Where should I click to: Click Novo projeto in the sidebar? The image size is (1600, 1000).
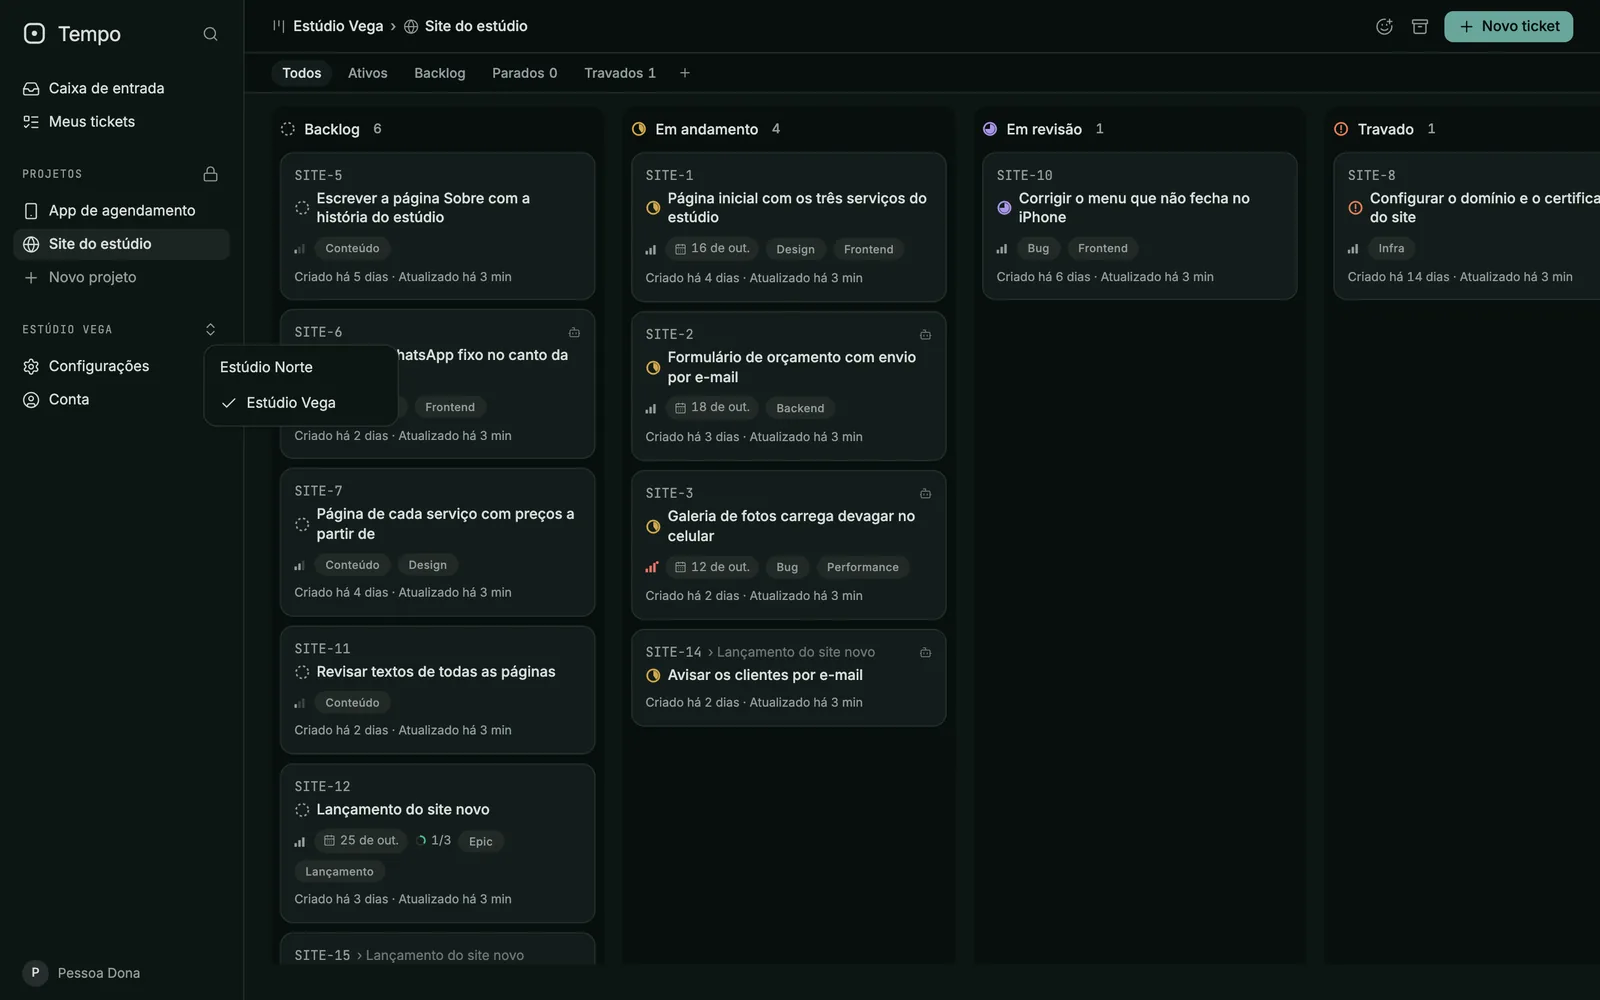pyautogui.click(x=121, y=277)
